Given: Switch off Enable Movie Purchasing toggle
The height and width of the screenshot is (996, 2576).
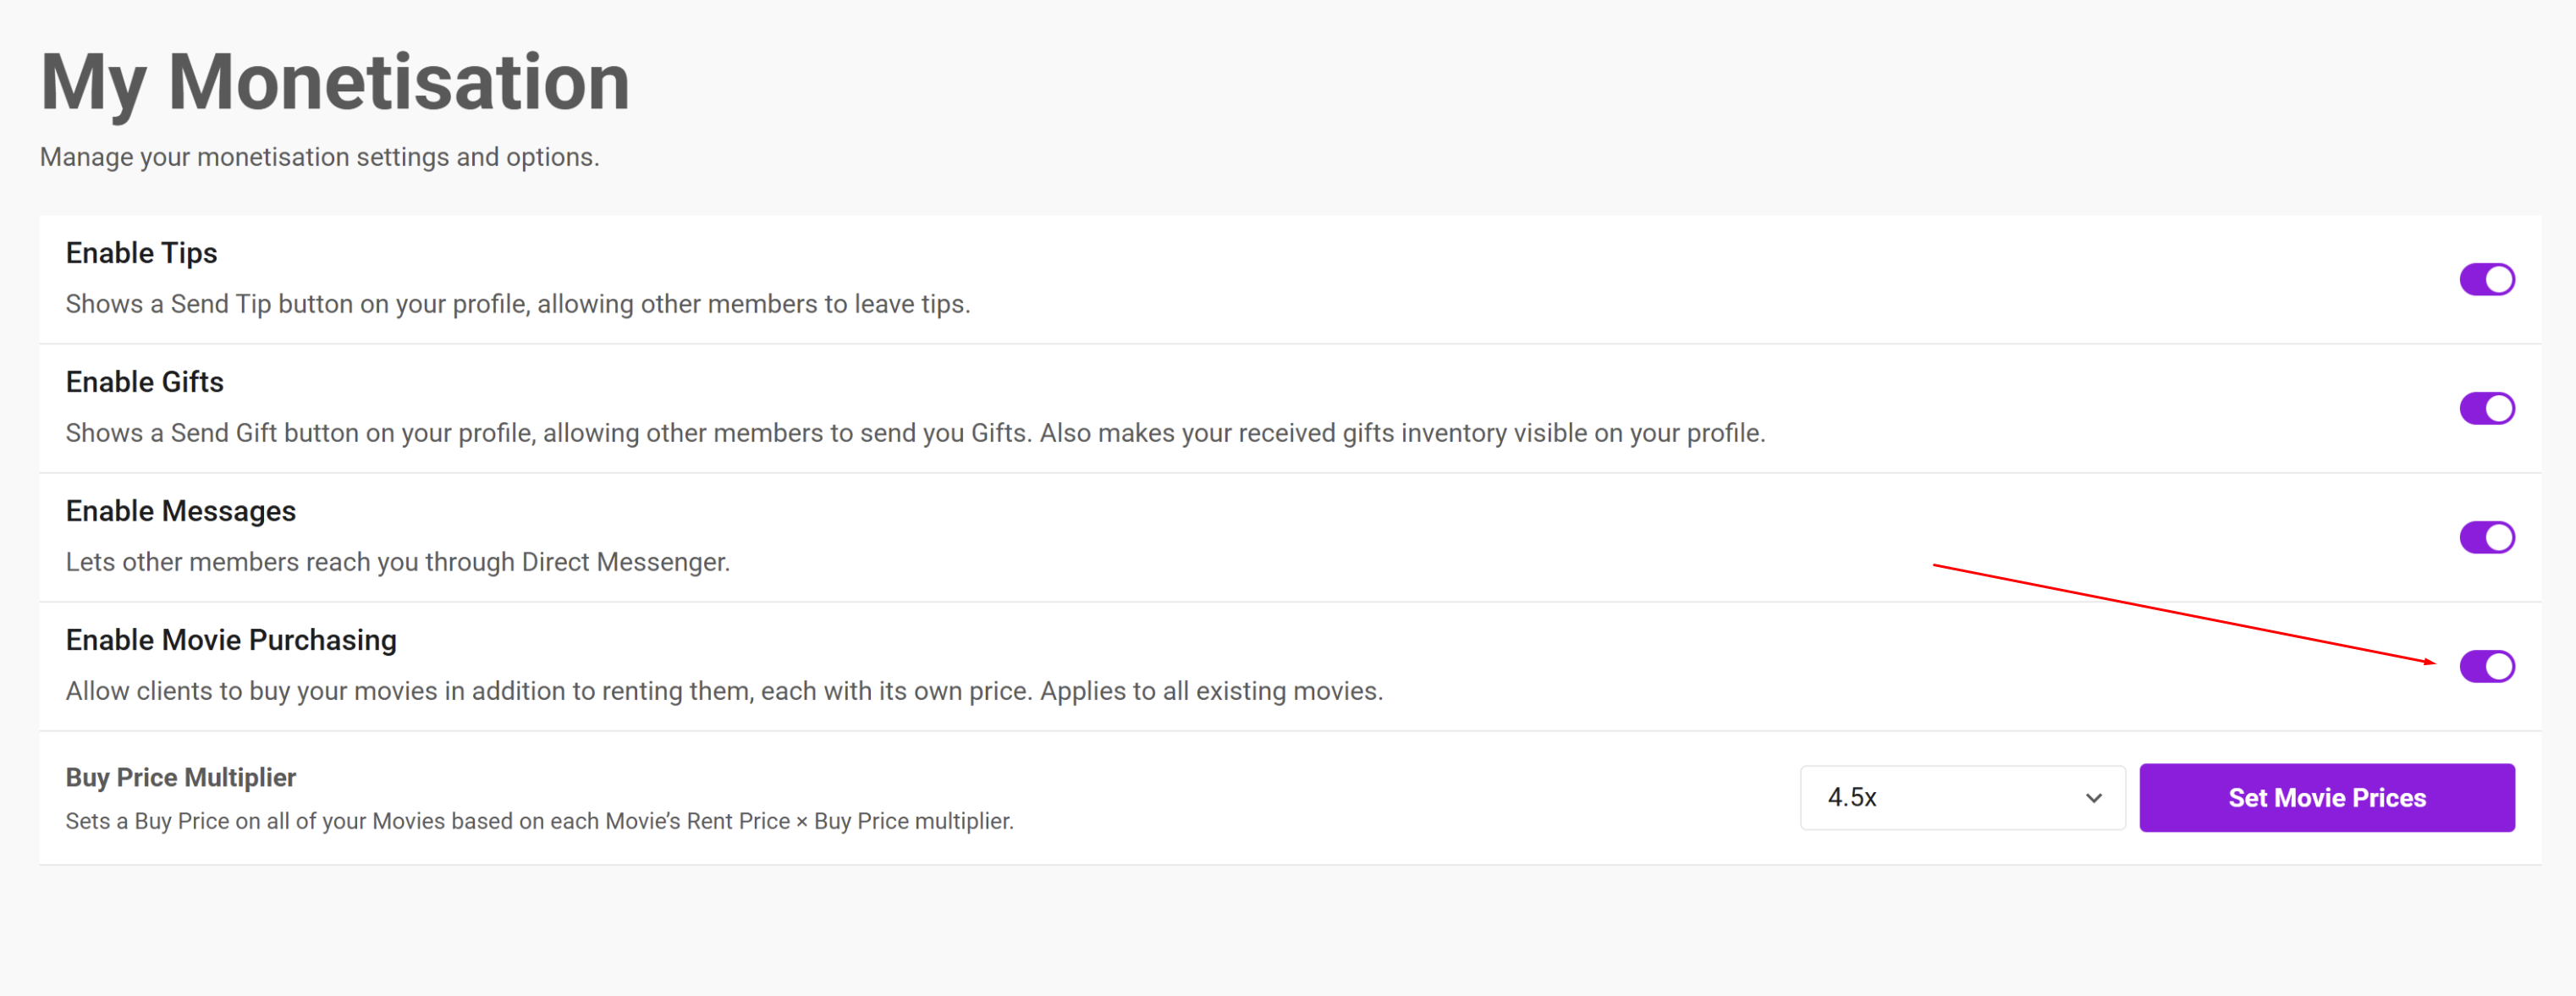Looking at the screenshot, I should 2486,666.
